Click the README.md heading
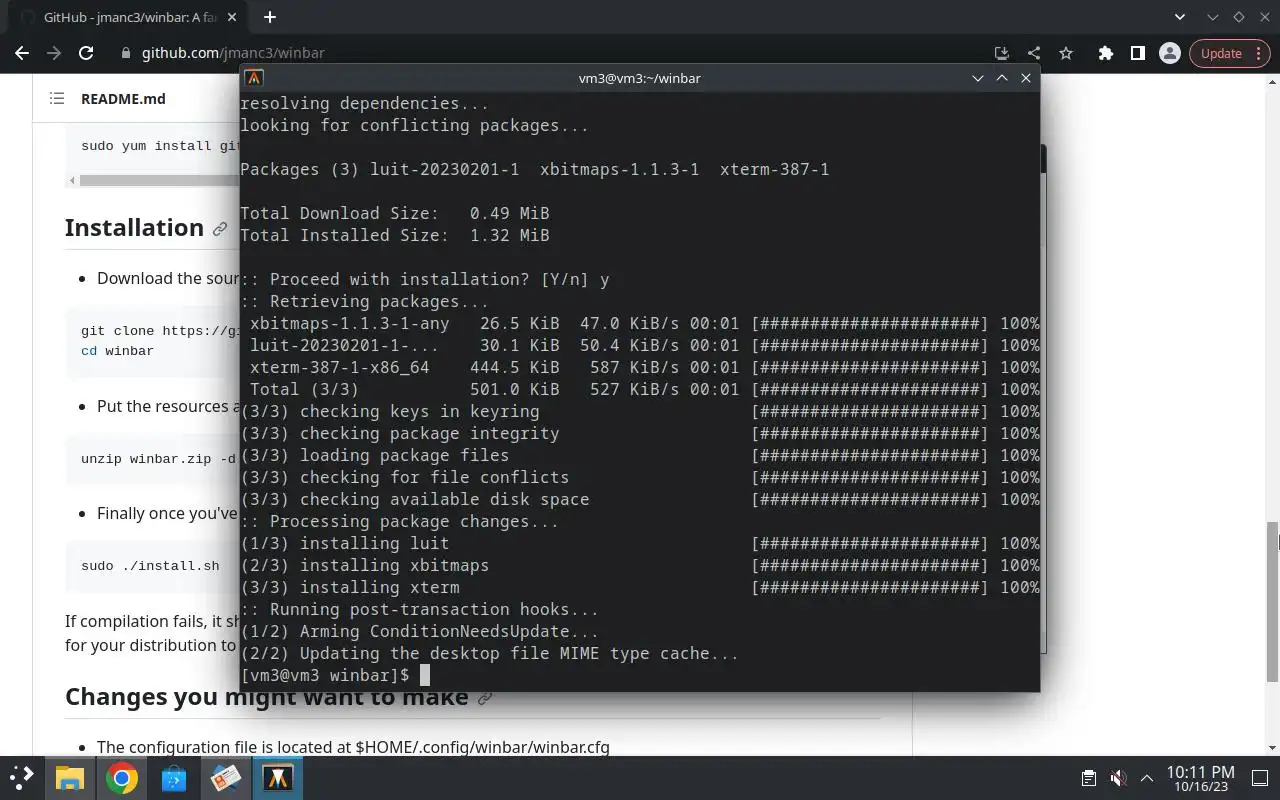Viewport: 1280px width, 800px height. (123, 98)
